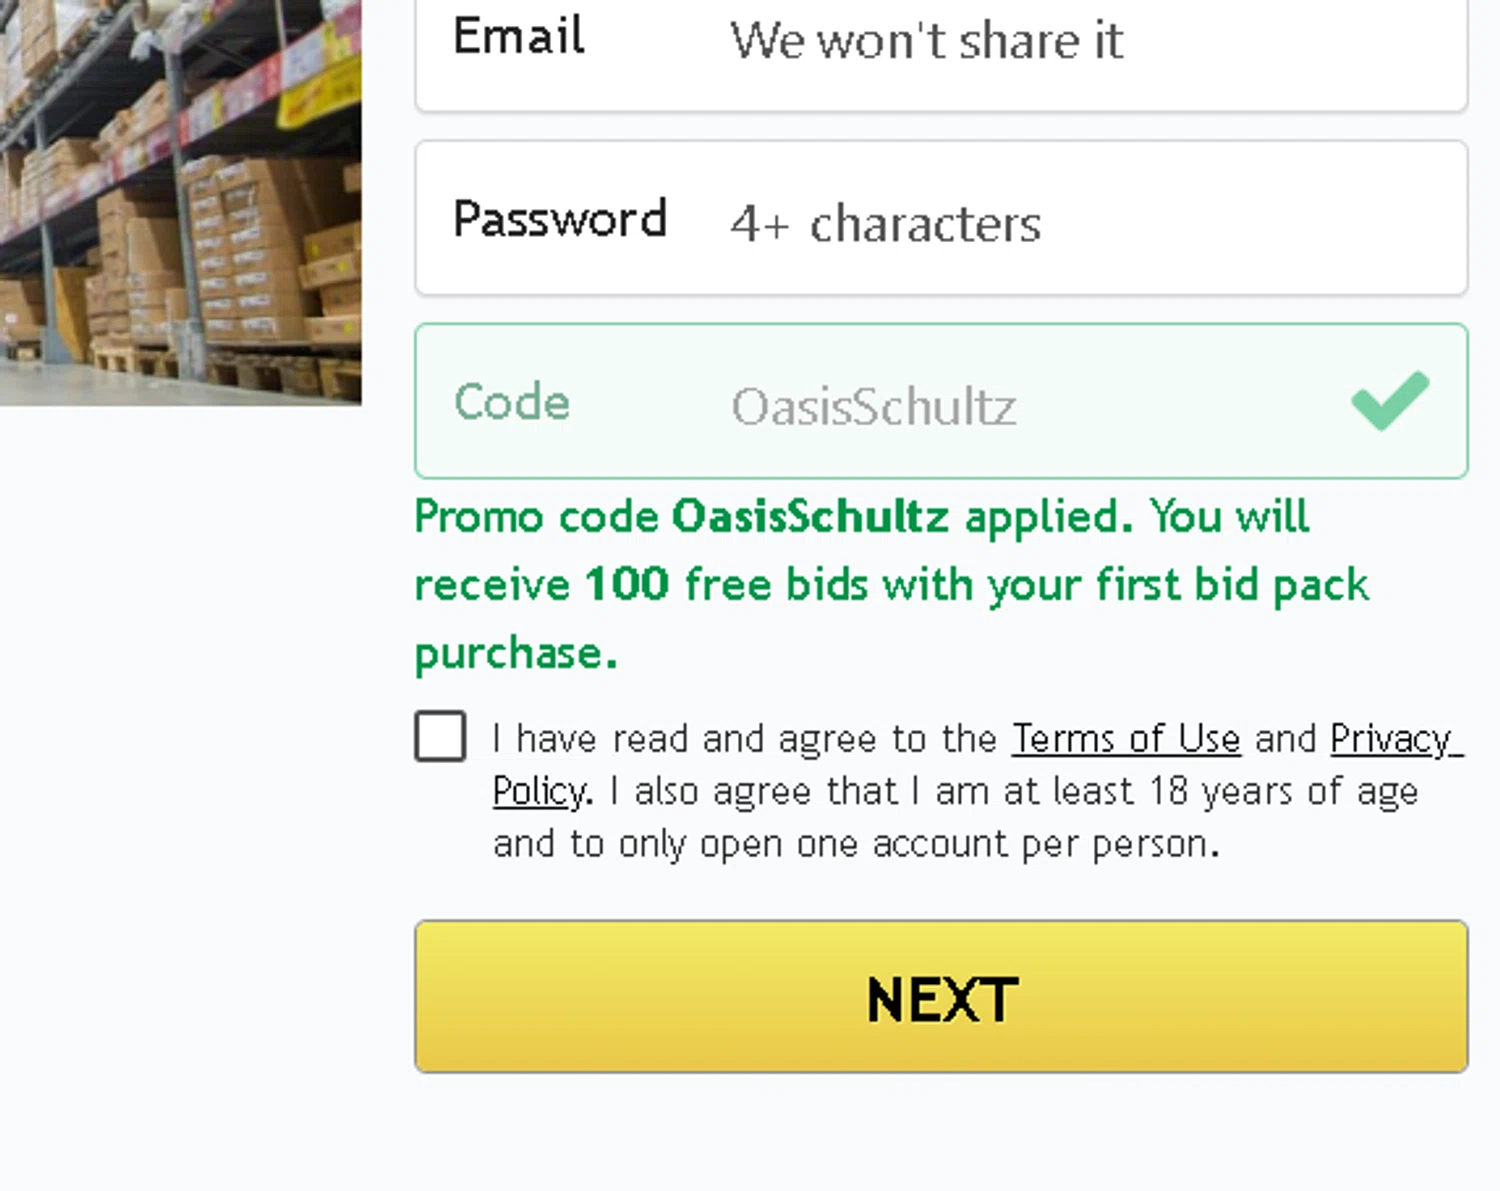Open the Terms of Use link
1500x1191 pixels.
point(1126,739)
